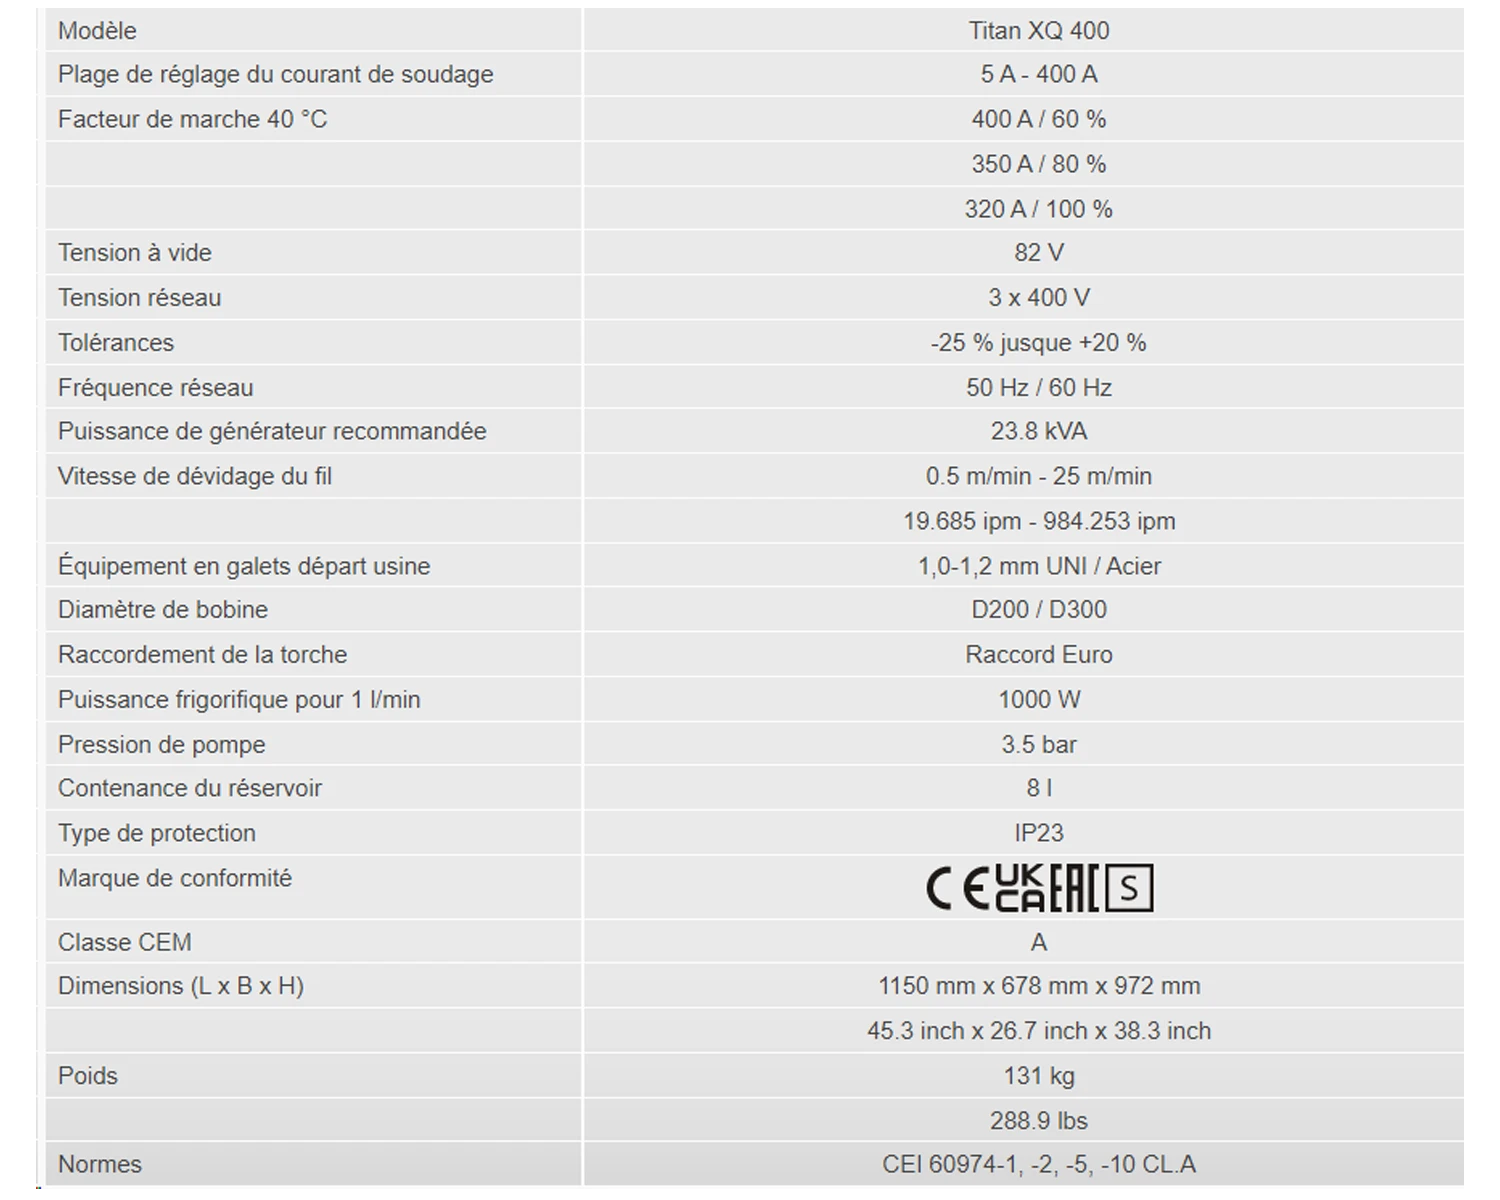
Task: Click the Modèle row label
Action: click(97, 31)
